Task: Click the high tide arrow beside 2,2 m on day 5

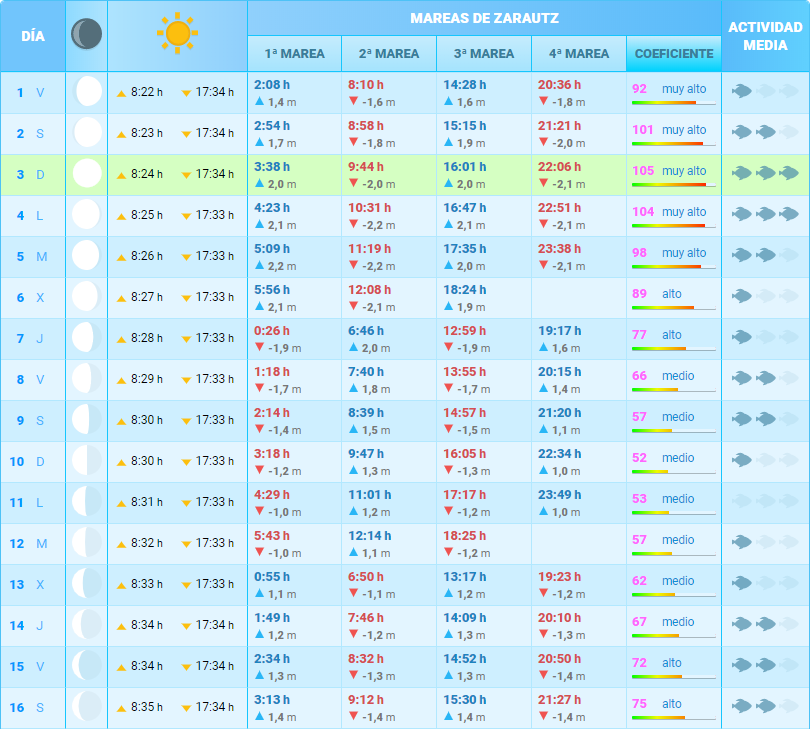Action: [x=260, y=265]
